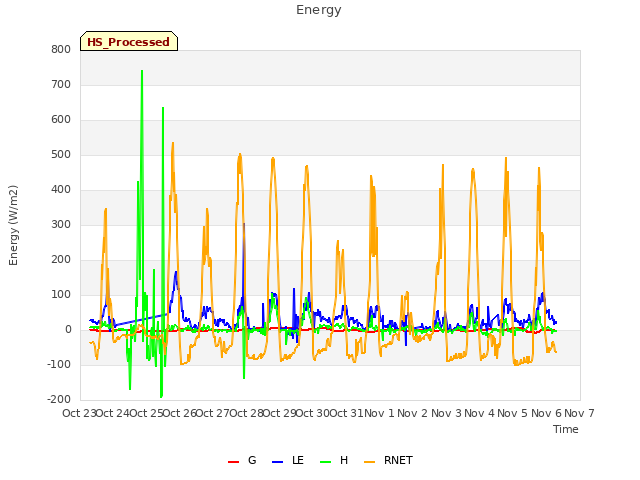Click the Oct 29 date label
Viewport: 640px width, 480px height.
[279, 413]
